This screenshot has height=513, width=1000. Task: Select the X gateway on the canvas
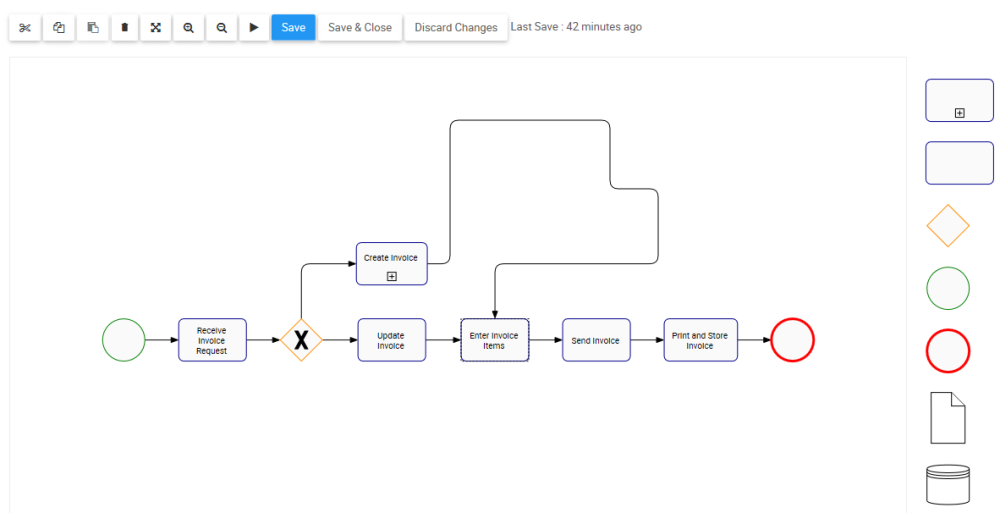pyautogui.click(x=301, y=340)
